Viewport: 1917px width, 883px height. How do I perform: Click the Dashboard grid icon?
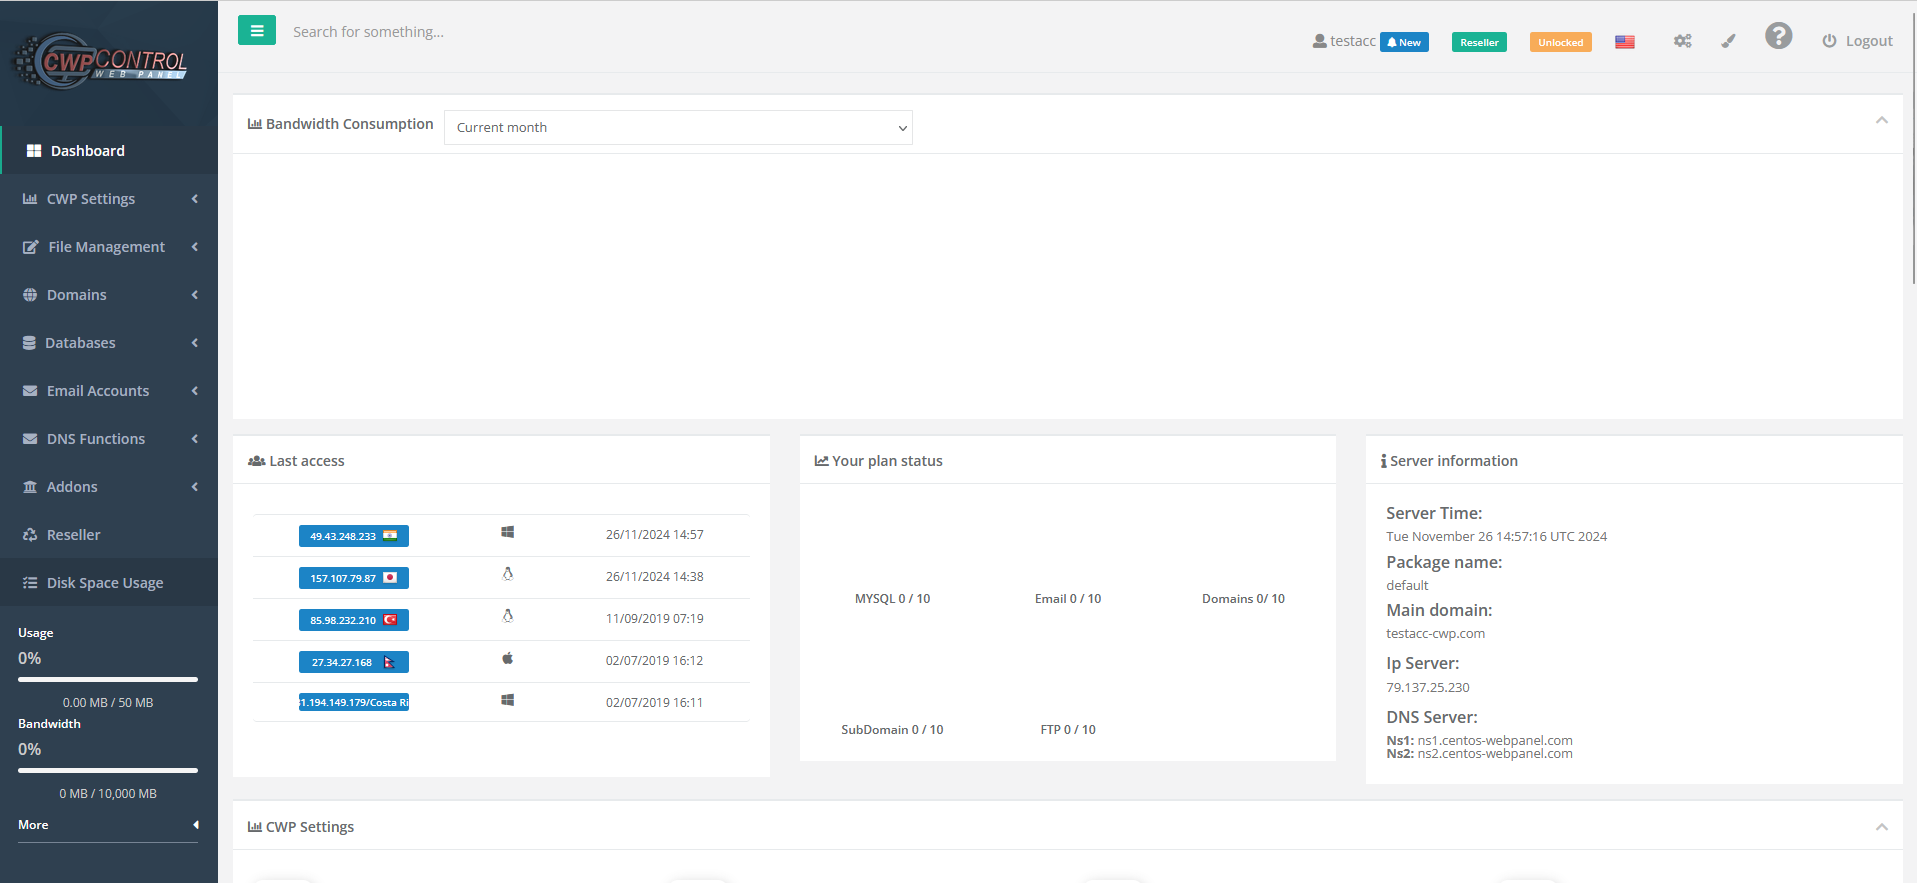34,151
